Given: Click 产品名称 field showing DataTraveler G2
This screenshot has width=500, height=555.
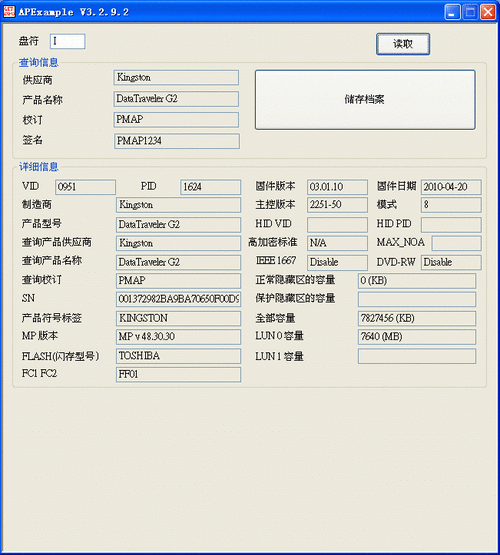Looking at the screenshot, I should [176, 99].
